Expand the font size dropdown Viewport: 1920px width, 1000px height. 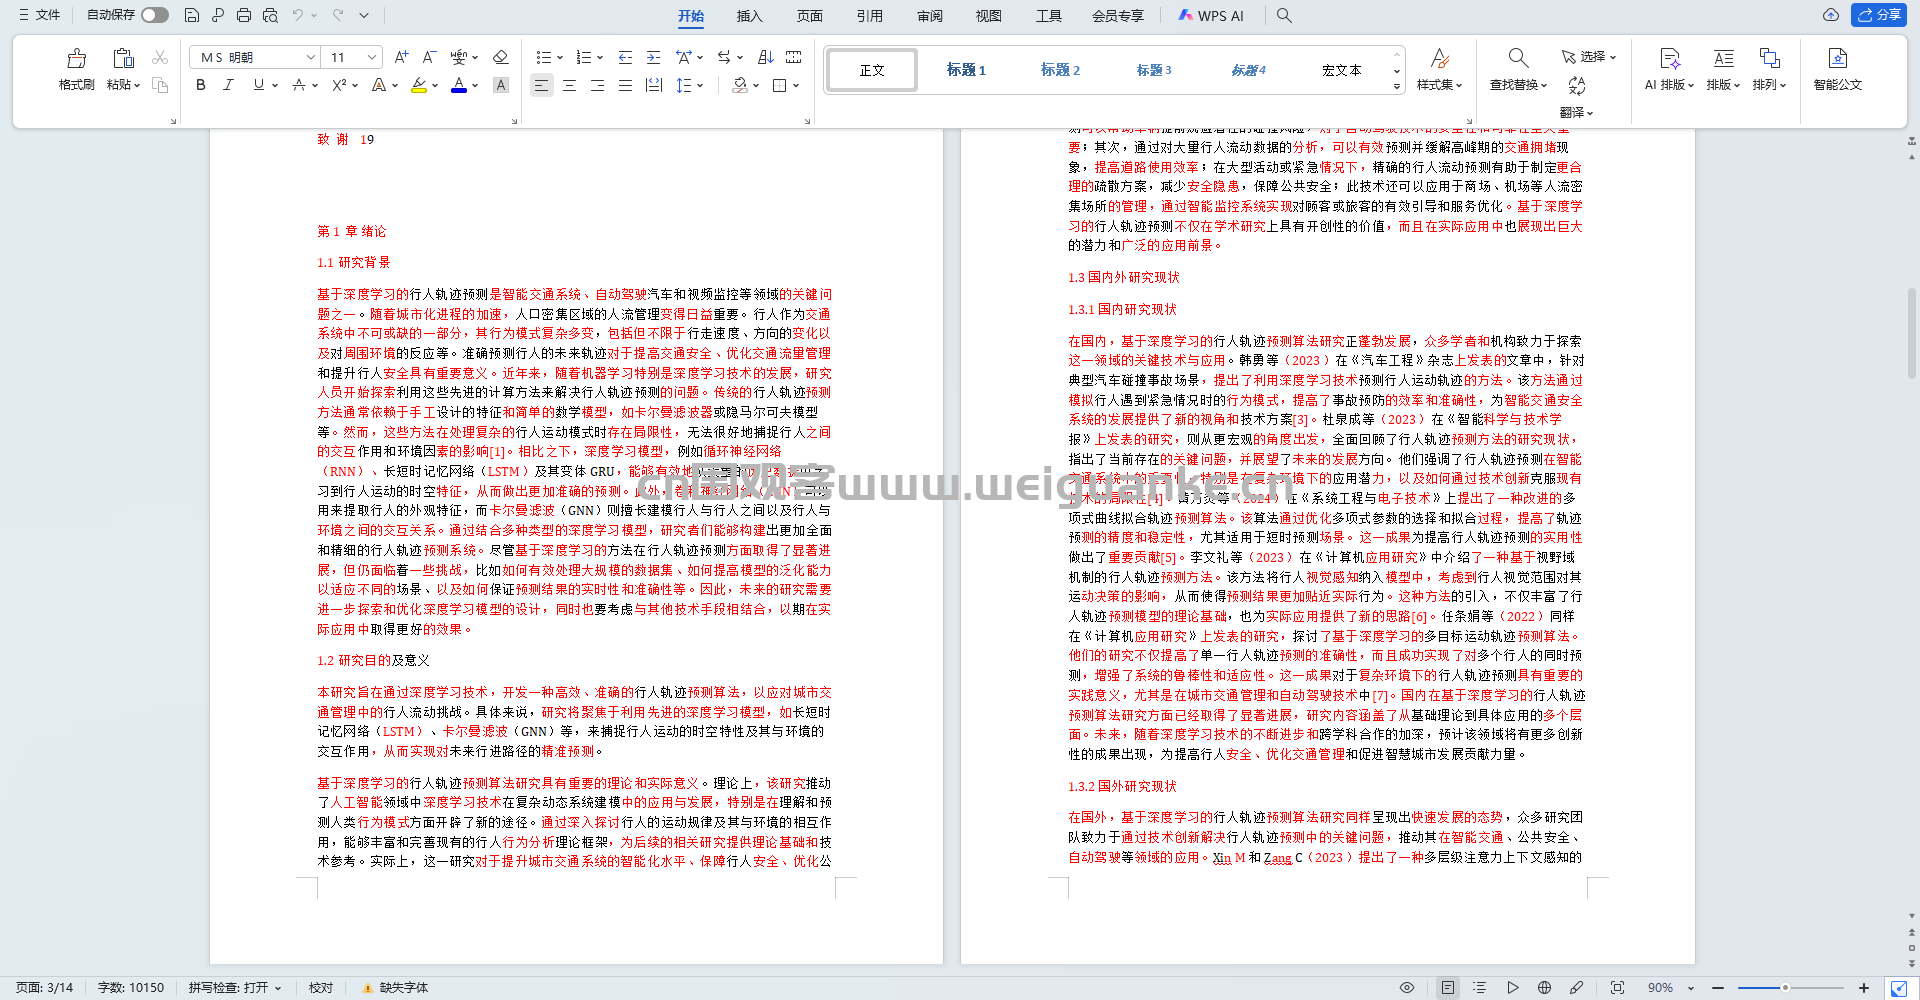pos(372,57)
